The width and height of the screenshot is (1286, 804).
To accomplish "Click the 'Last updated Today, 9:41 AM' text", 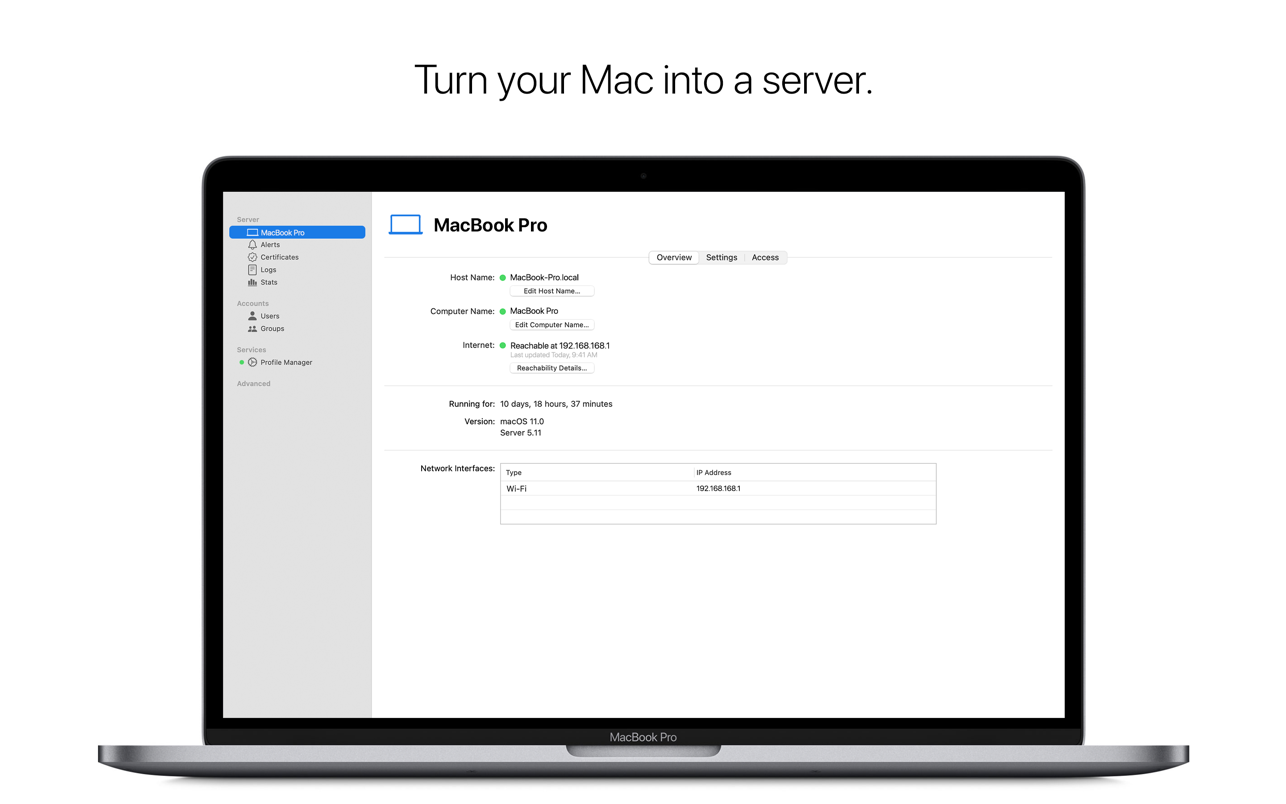I will (554, 355).
